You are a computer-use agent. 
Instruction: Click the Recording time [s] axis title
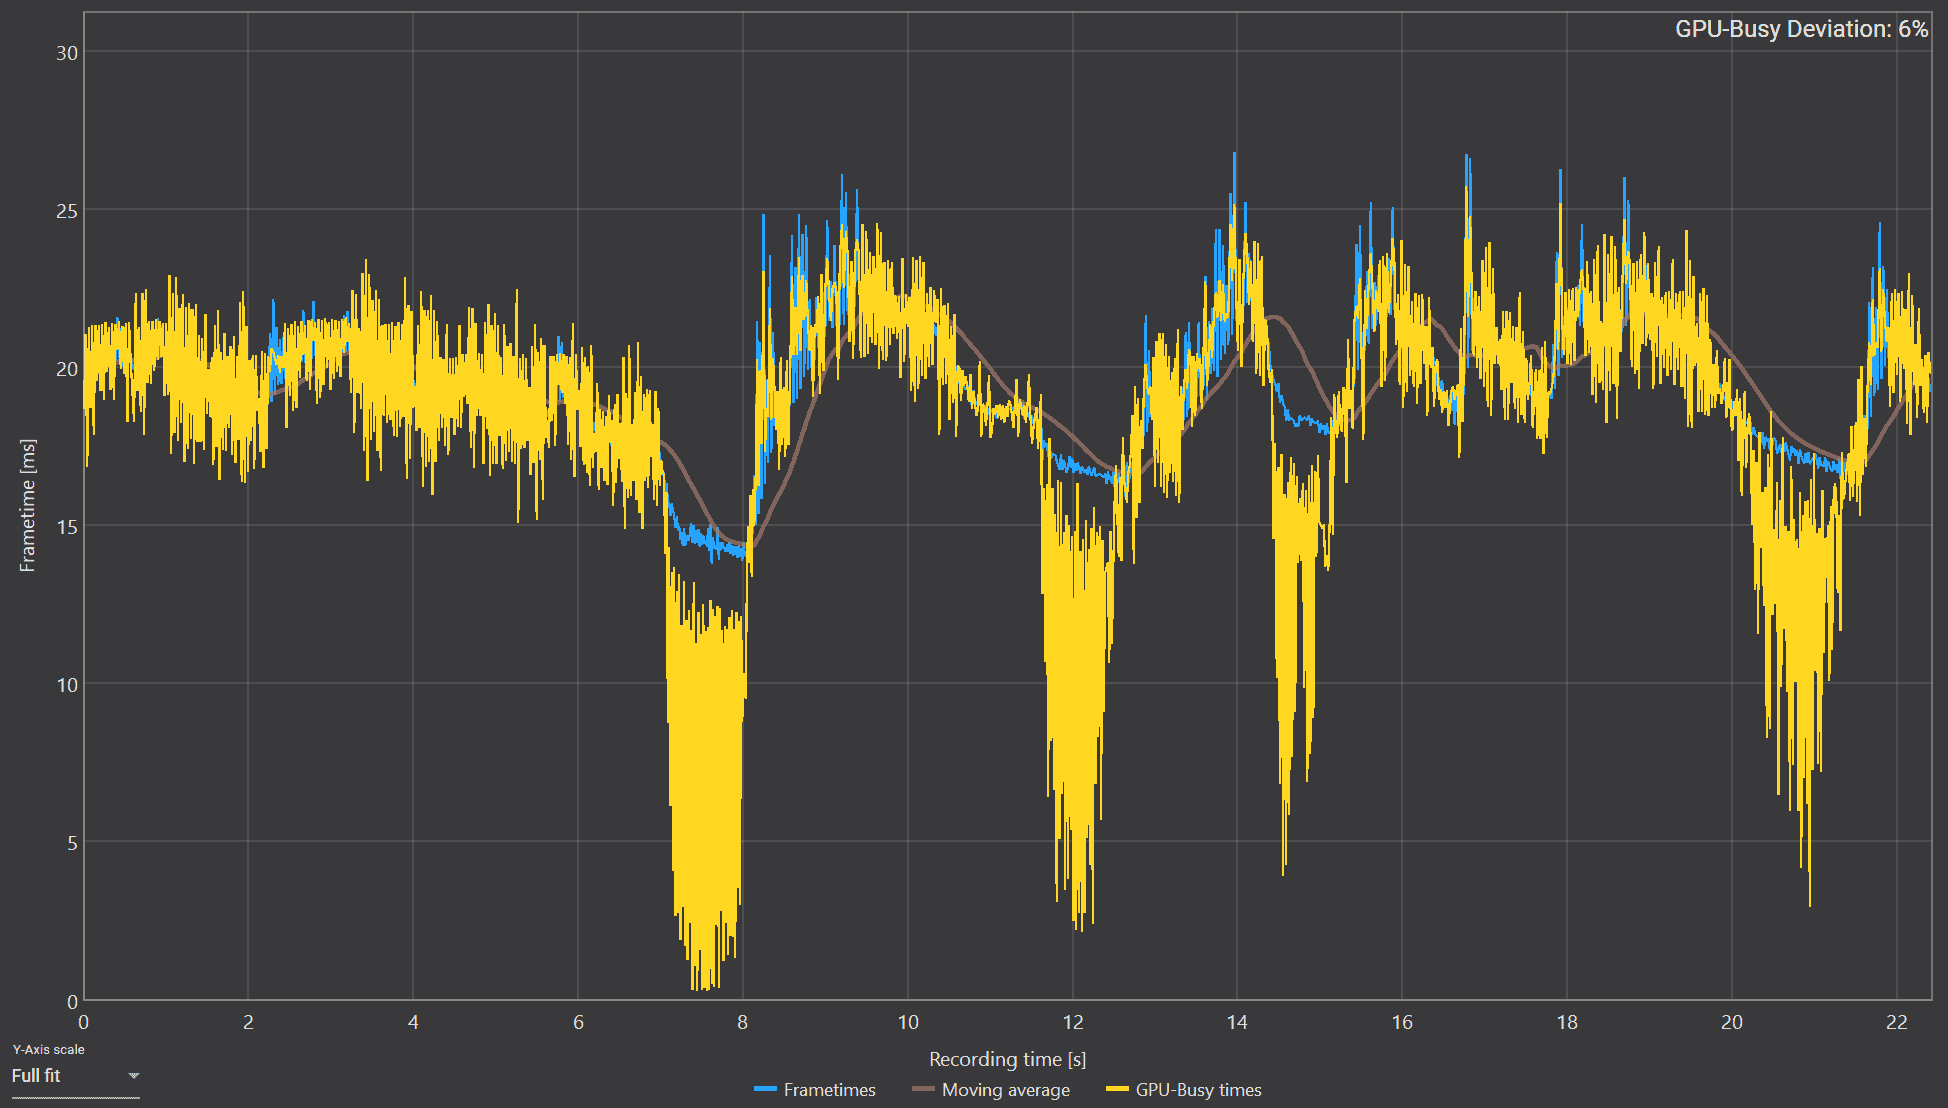[1007, 1059]
